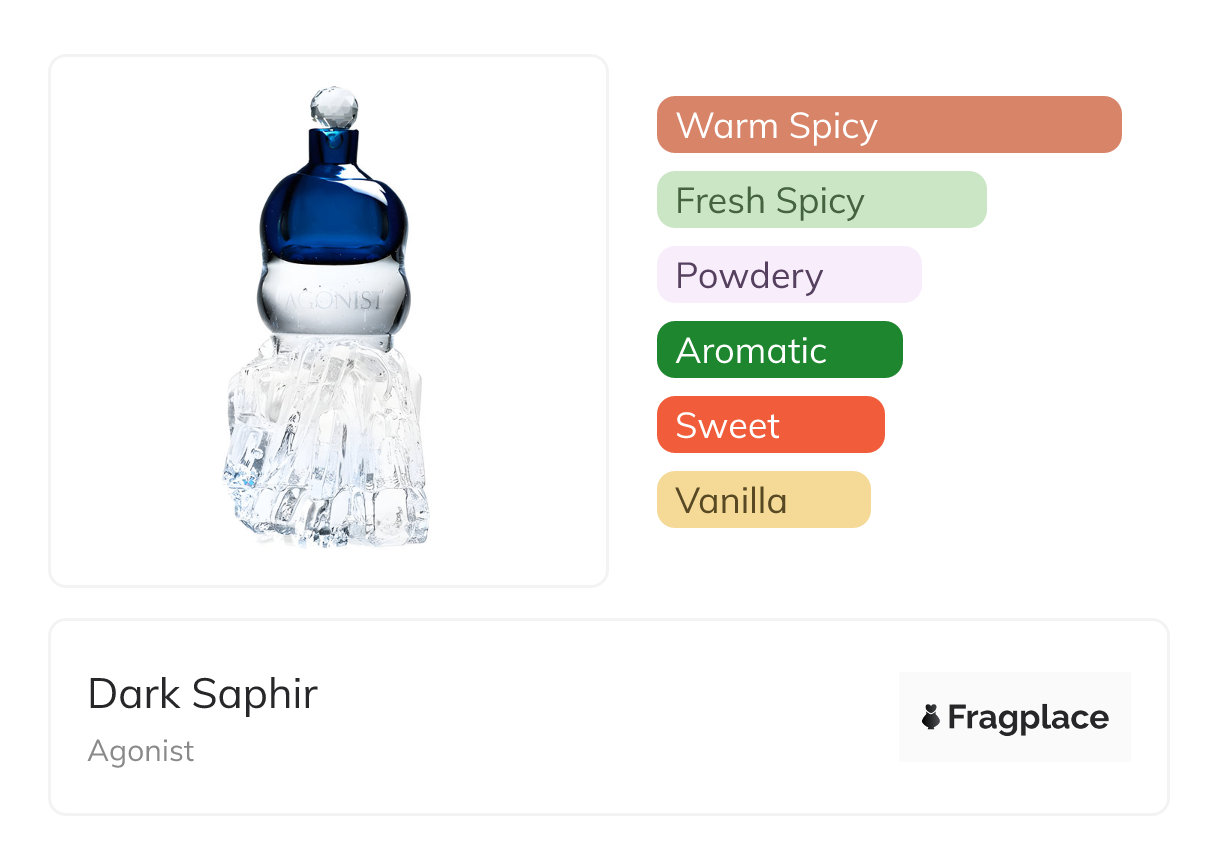Image resolution: width=1218 pixels, height=864 pixels.
Task: Click the Fragplace bottle icon in logo
Action: (931, 717)
